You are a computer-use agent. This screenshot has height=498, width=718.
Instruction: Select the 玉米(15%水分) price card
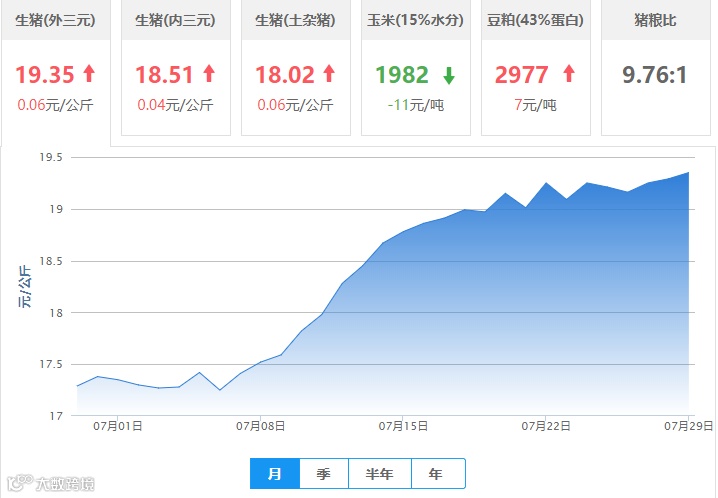(416, 68)
